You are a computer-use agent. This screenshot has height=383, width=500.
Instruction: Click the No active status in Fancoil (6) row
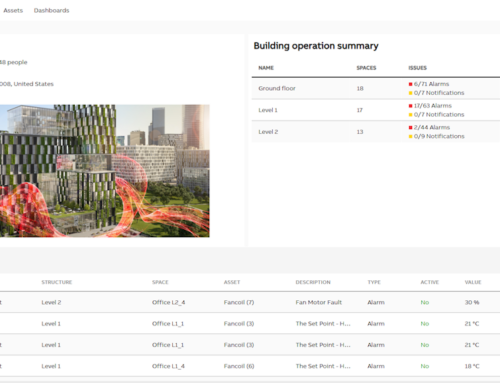click(425, 366)
